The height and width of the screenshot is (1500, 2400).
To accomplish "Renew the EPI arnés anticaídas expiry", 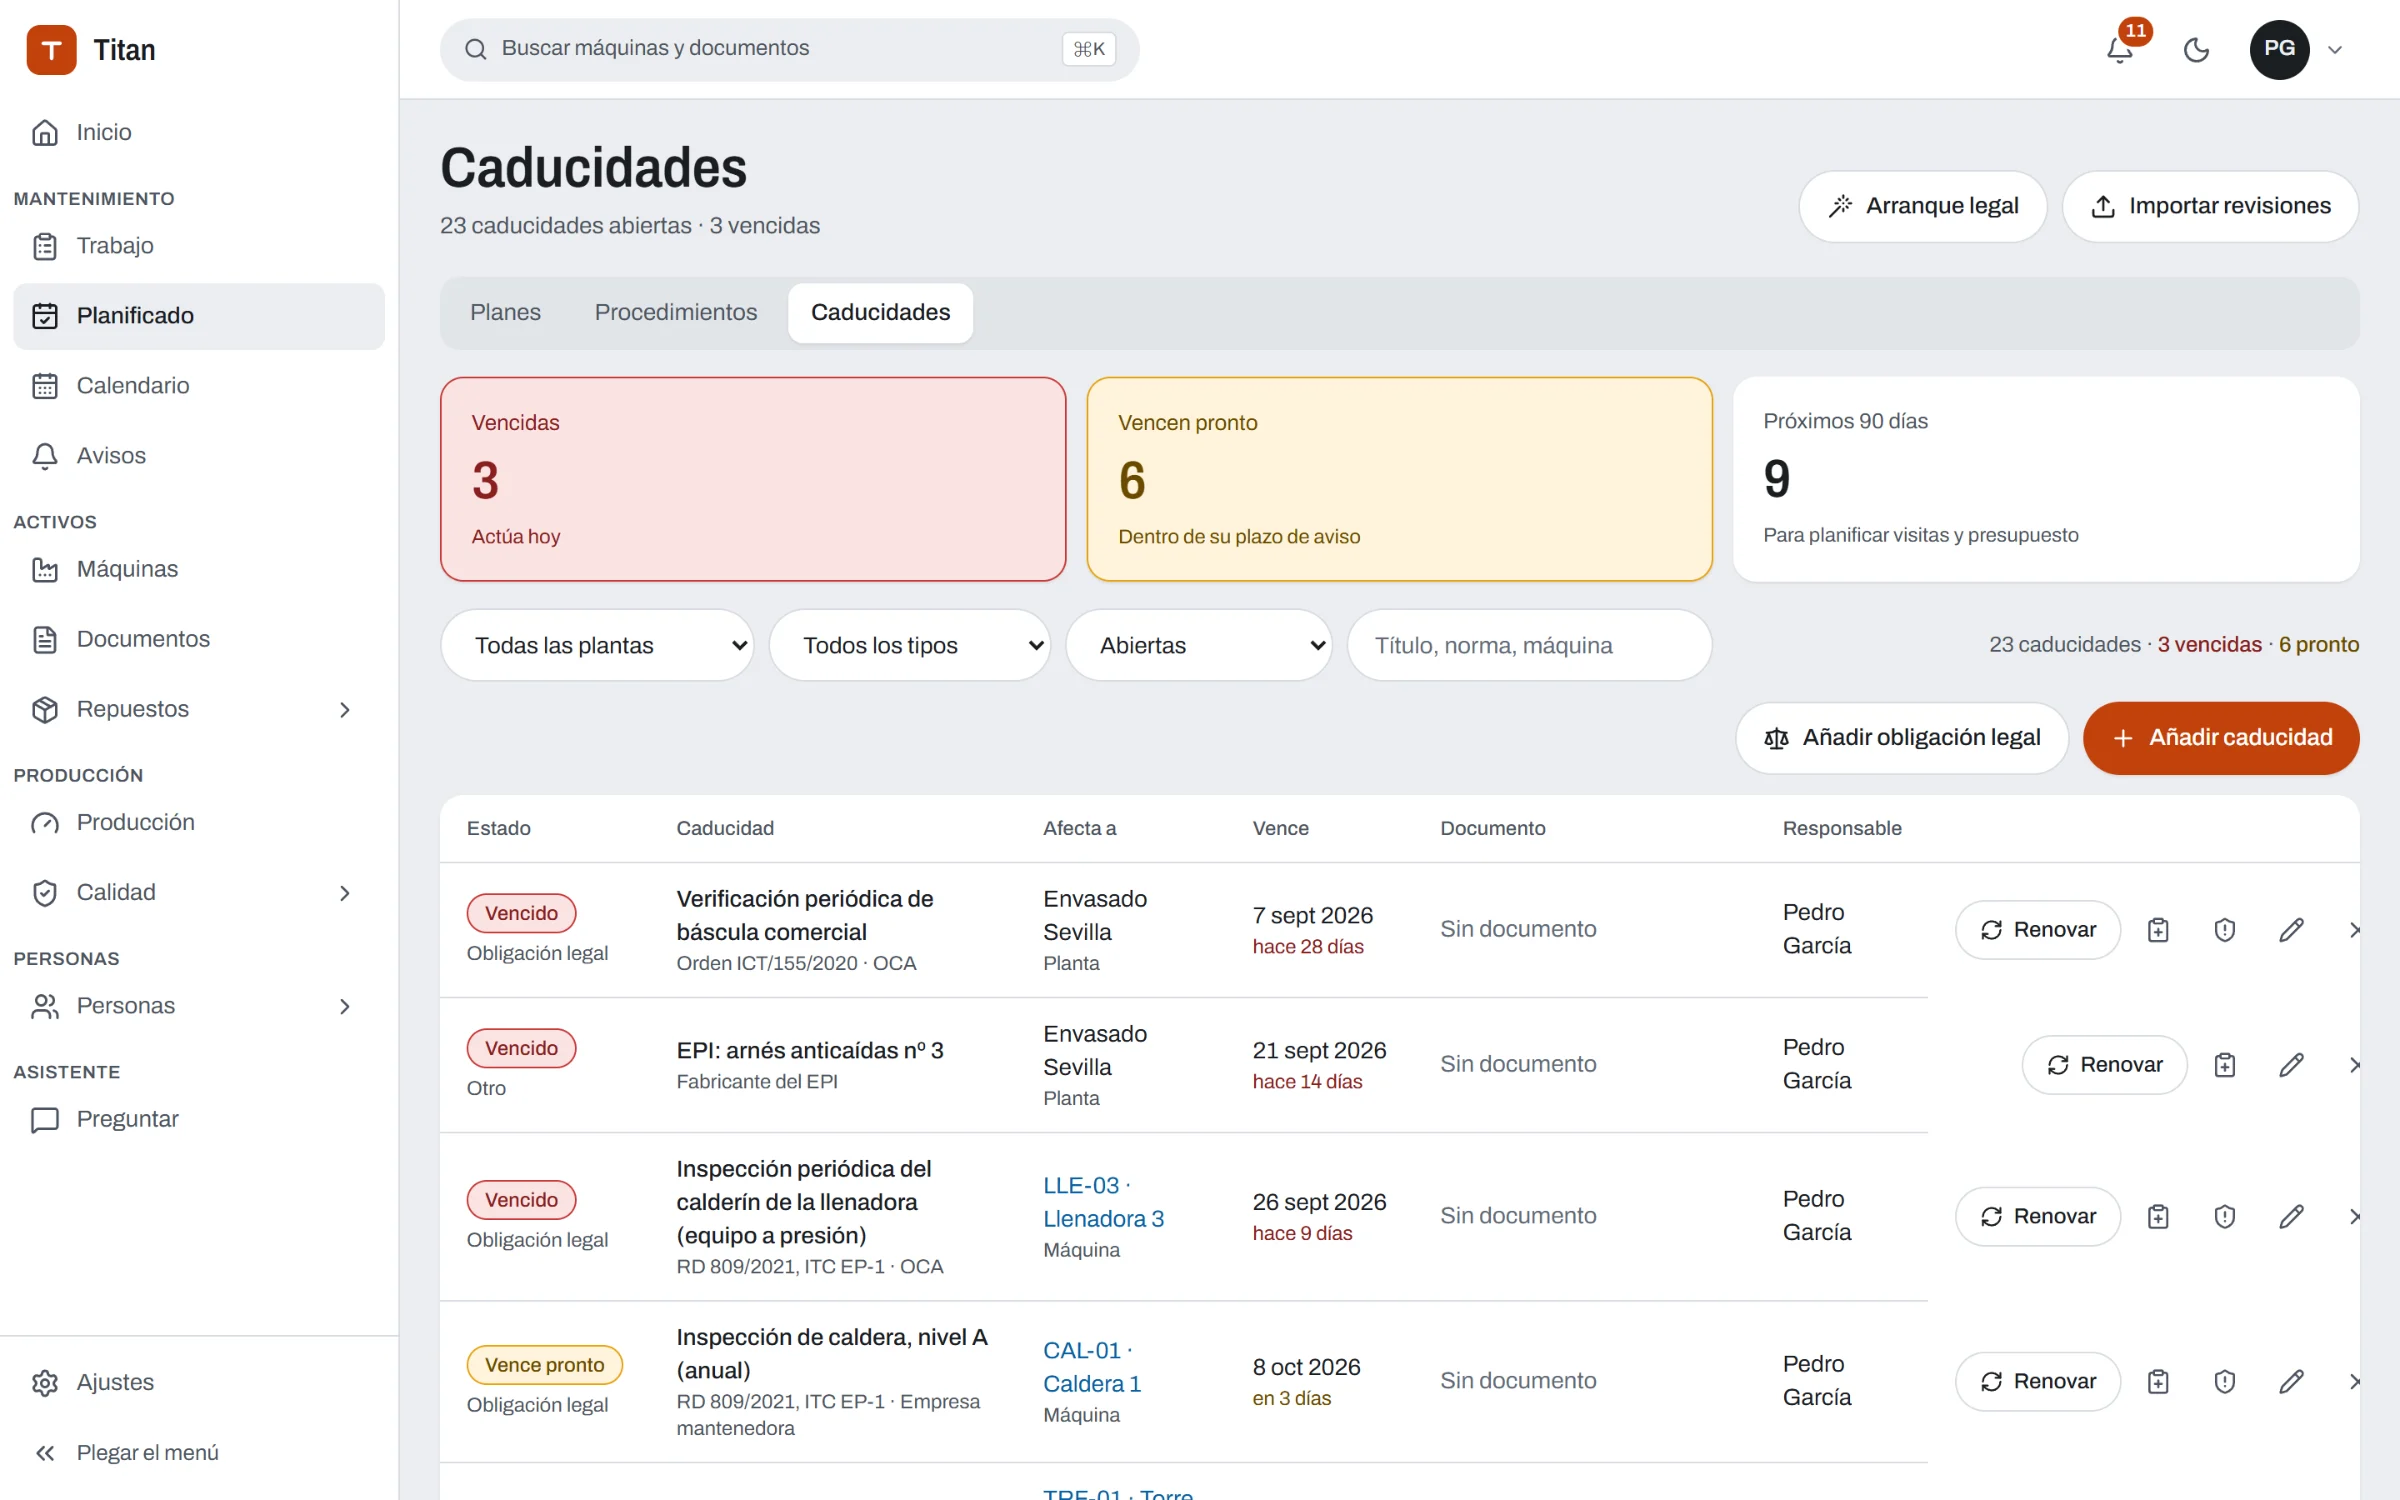I will 2104,1065.
